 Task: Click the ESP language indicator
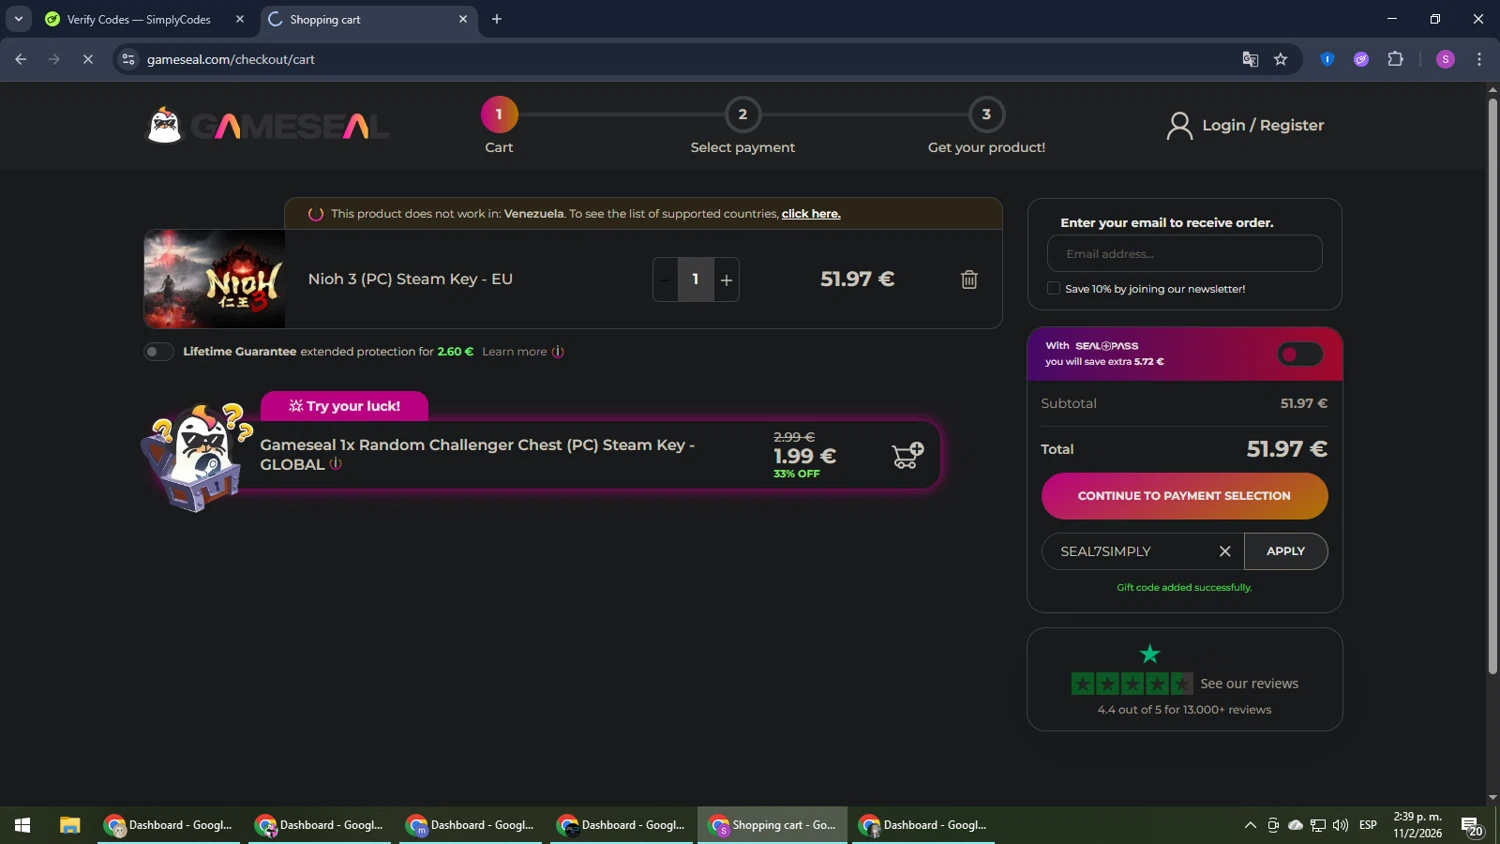[x=1368, y=825]
